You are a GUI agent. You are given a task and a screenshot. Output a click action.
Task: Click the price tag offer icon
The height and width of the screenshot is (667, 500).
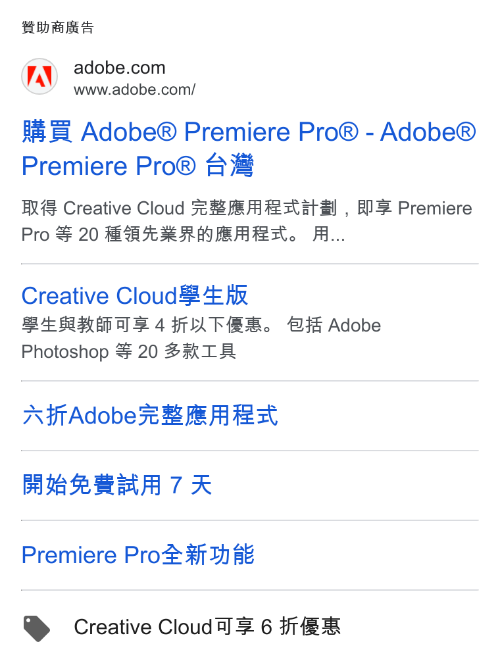point(36,628)
